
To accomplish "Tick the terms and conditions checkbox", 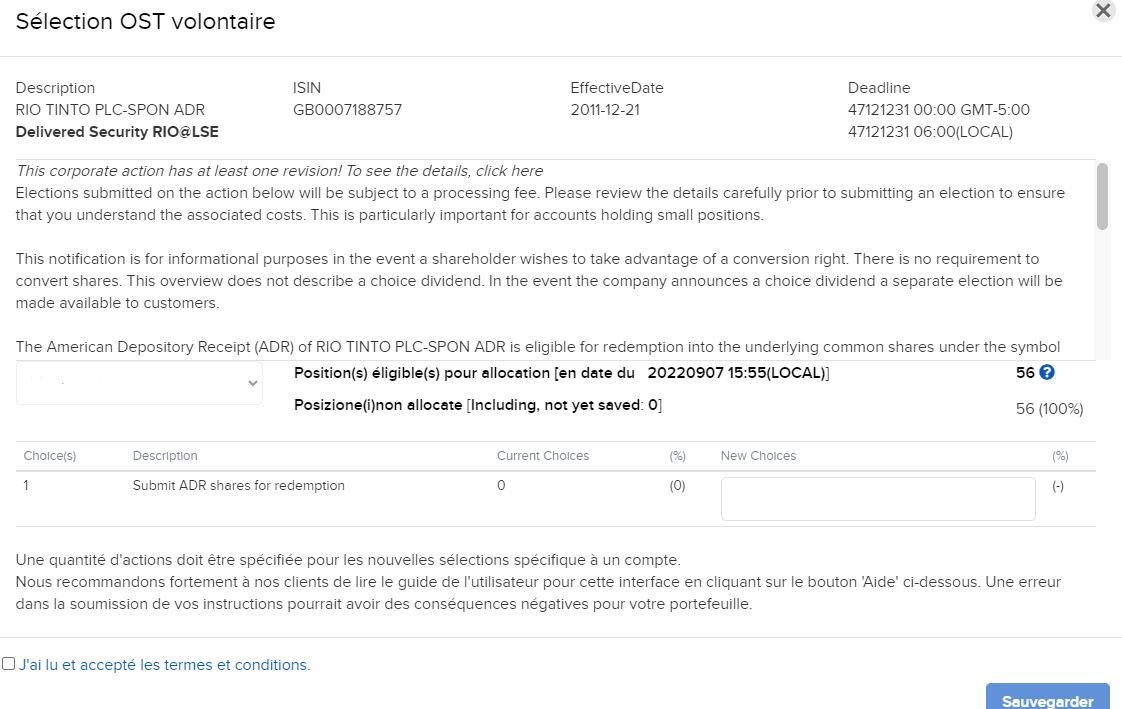I will (8, 663).
